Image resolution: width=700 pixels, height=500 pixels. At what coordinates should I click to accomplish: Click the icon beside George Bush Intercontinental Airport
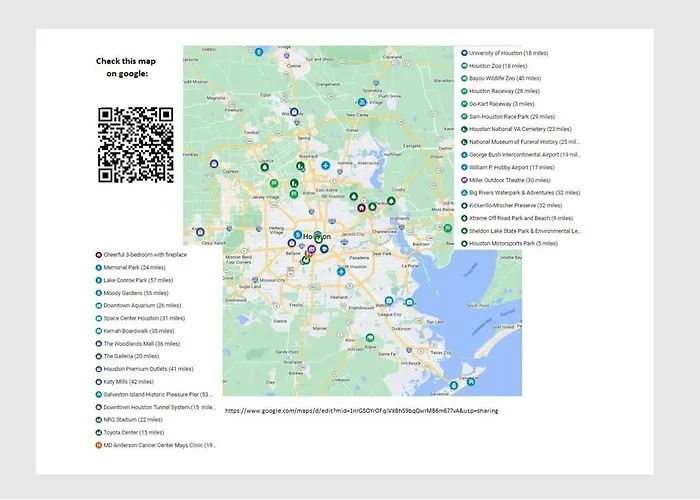pos(464,154)
